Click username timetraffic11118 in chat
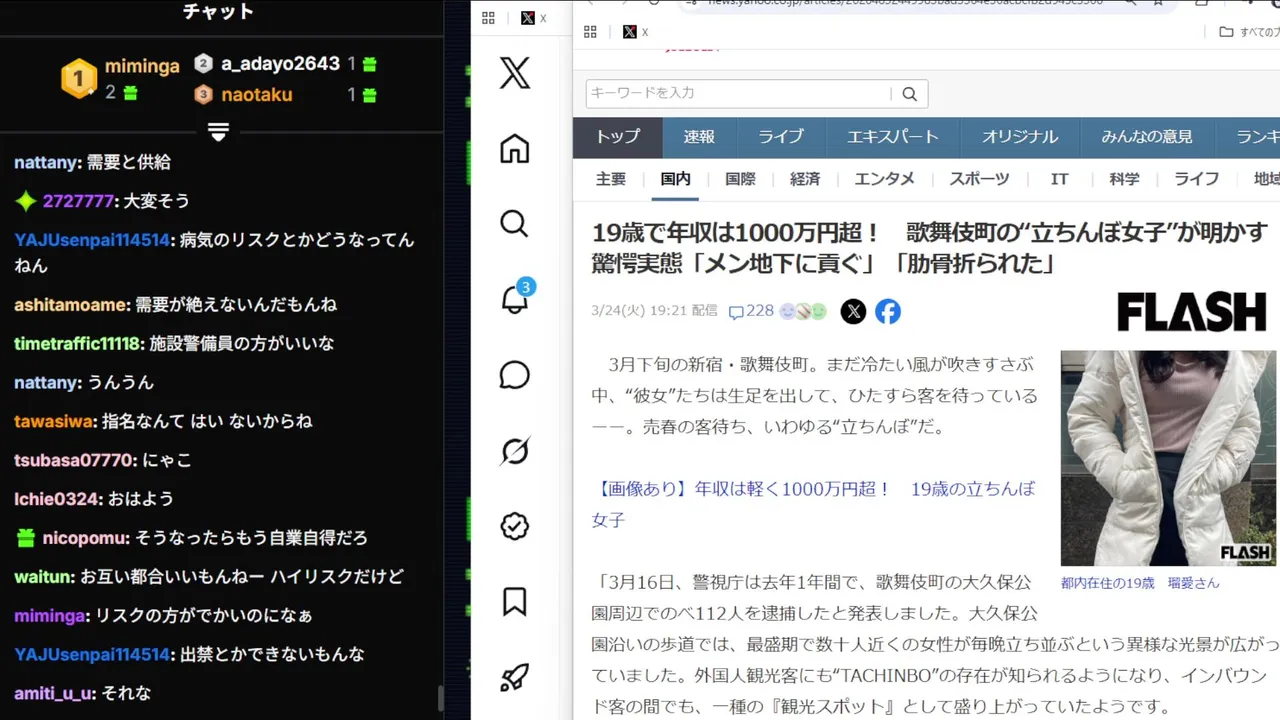 click(77, 343)
